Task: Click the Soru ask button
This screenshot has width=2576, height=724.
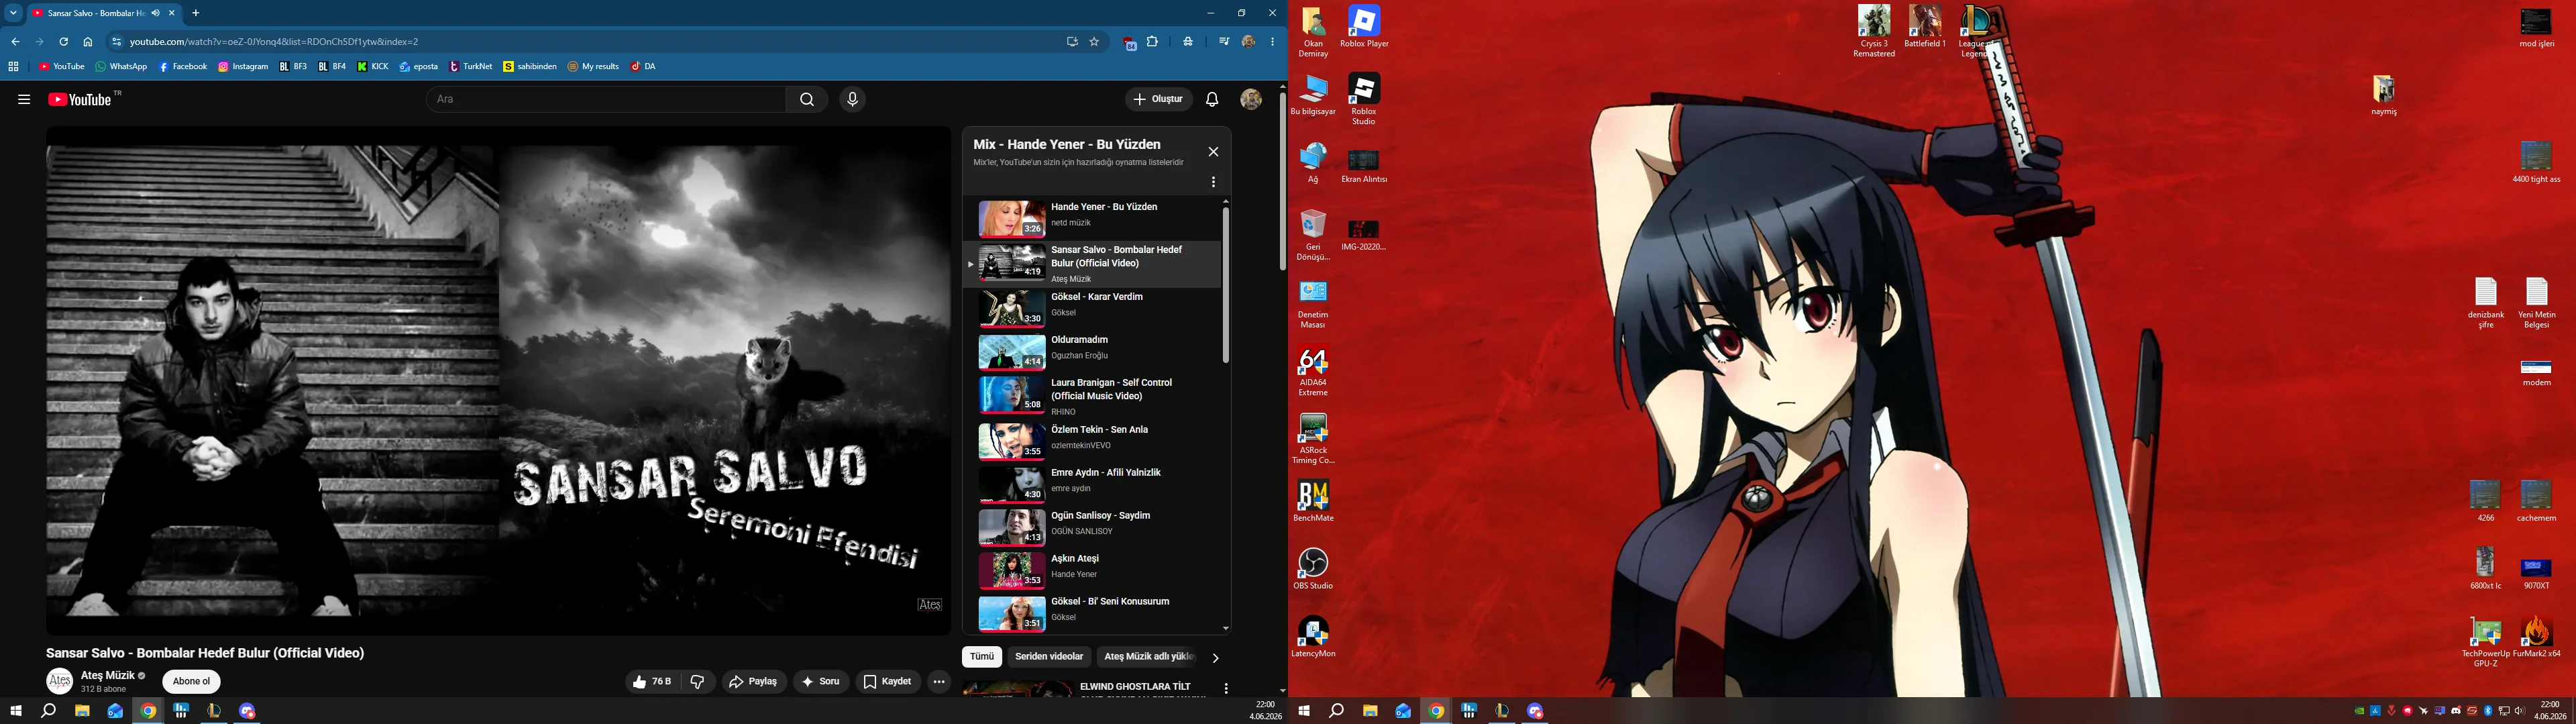Action: [821, 682]
